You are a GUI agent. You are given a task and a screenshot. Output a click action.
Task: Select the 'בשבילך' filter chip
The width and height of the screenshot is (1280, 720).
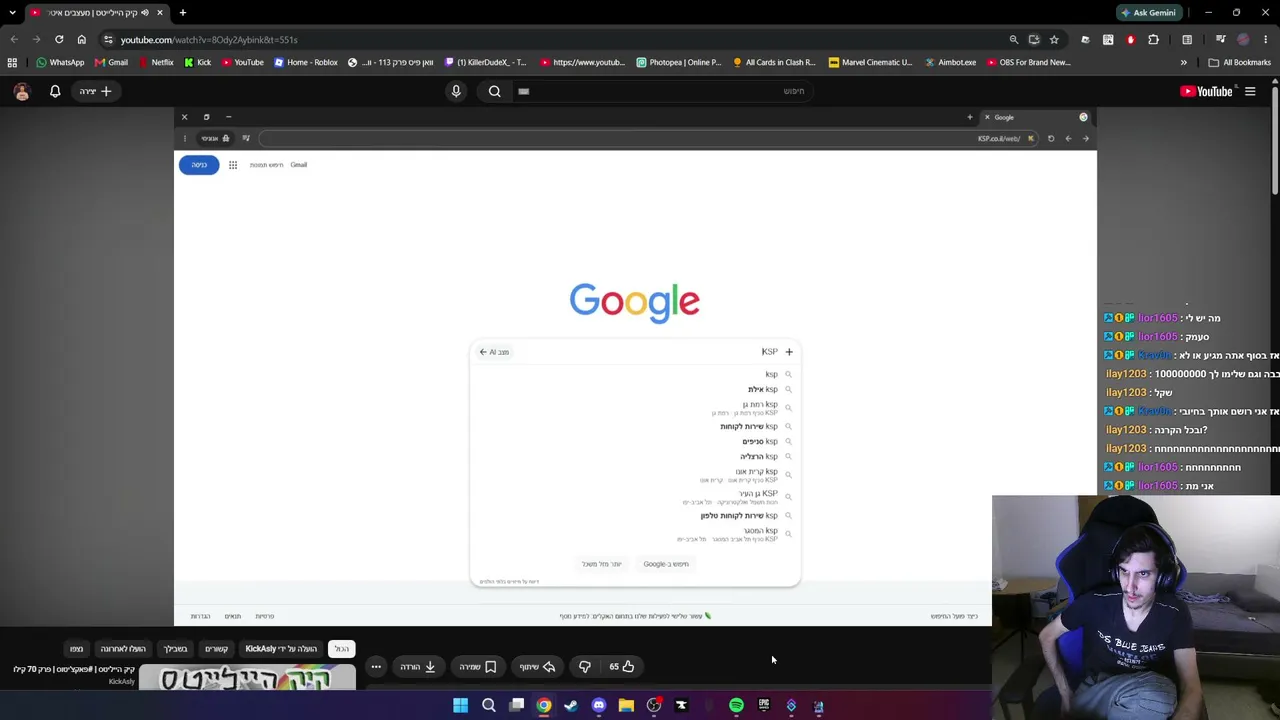[175, 649]
